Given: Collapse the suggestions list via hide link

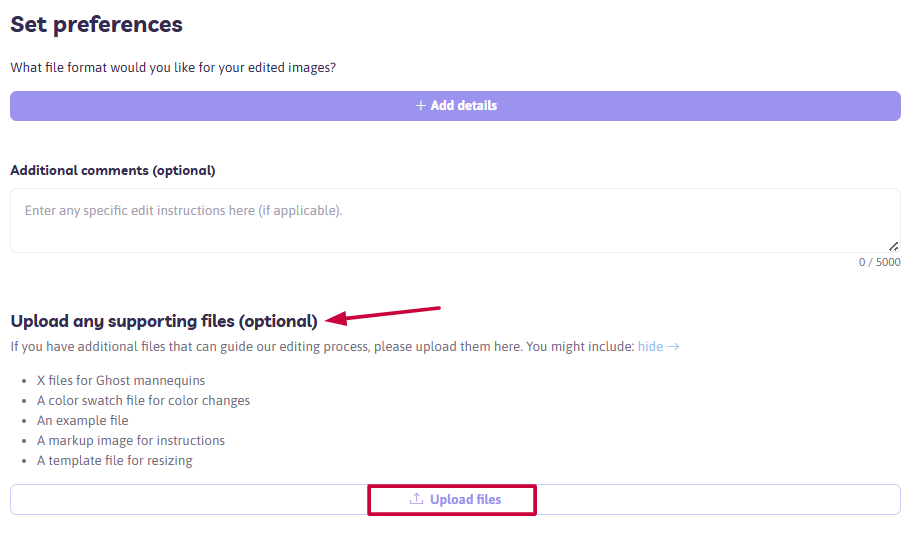Looking at the screenshot, I should [x=650, y=347].
